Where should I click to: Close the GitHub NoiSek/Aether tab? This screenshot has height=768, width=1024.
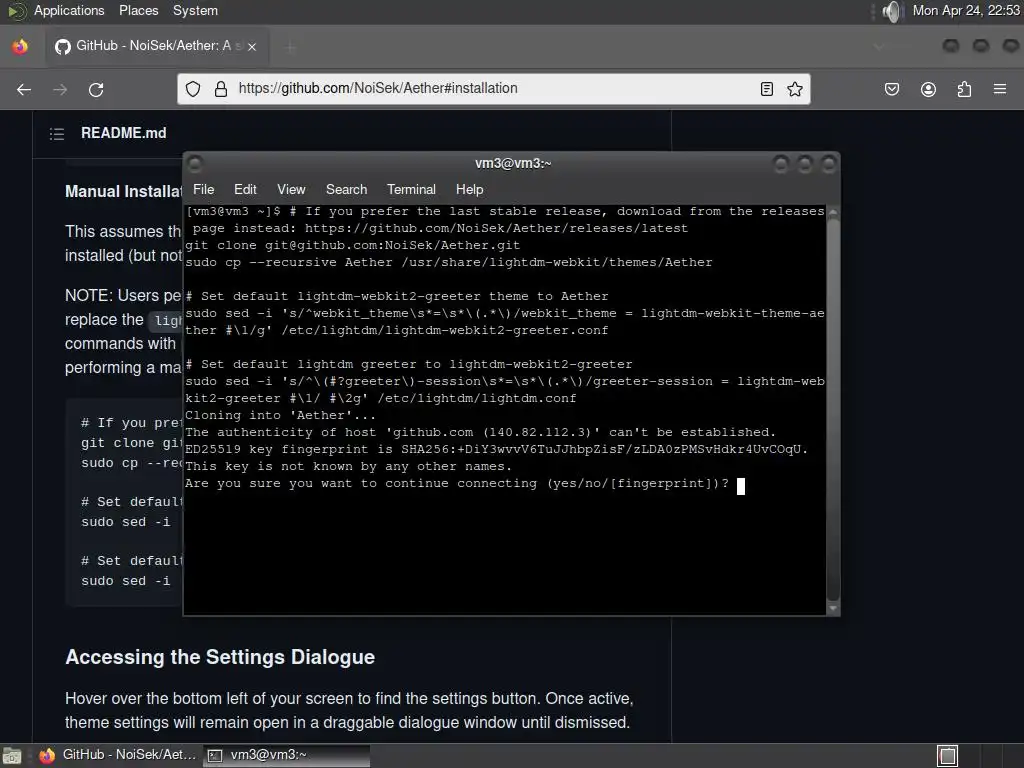[252, 46]
